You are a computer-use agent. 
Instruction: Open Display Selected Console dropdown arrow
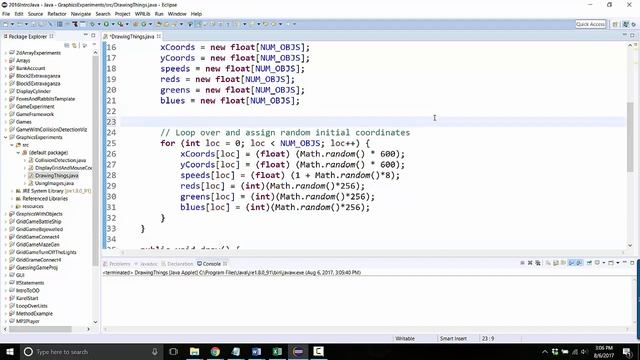point(604,263)
